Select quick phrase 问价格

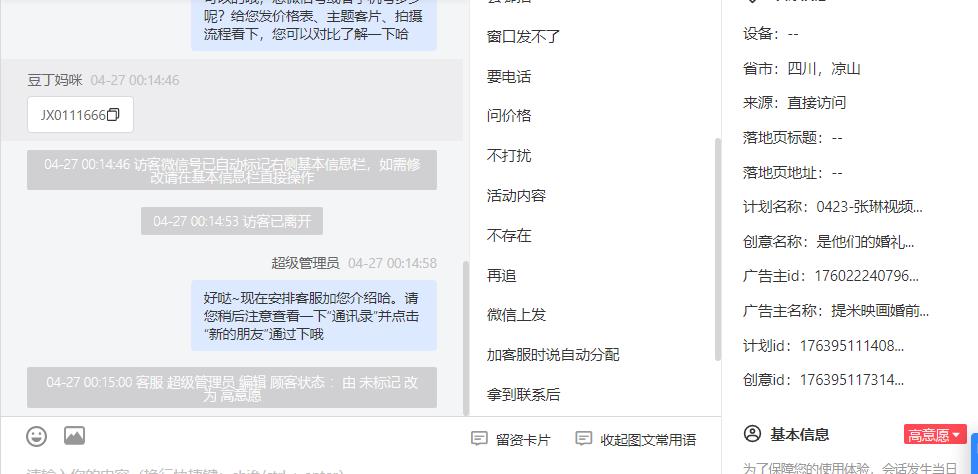click(509, 116)
